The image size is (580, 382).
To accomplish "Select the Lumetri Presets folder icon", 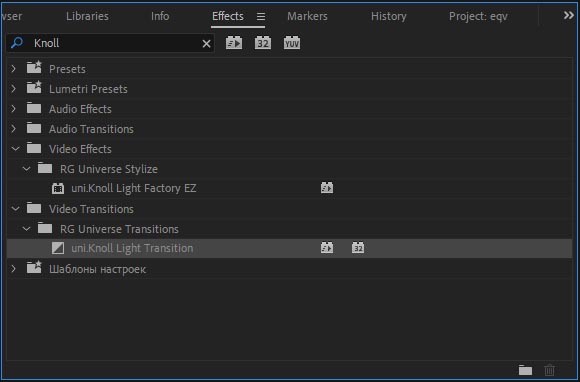I will tap(34, 88).
